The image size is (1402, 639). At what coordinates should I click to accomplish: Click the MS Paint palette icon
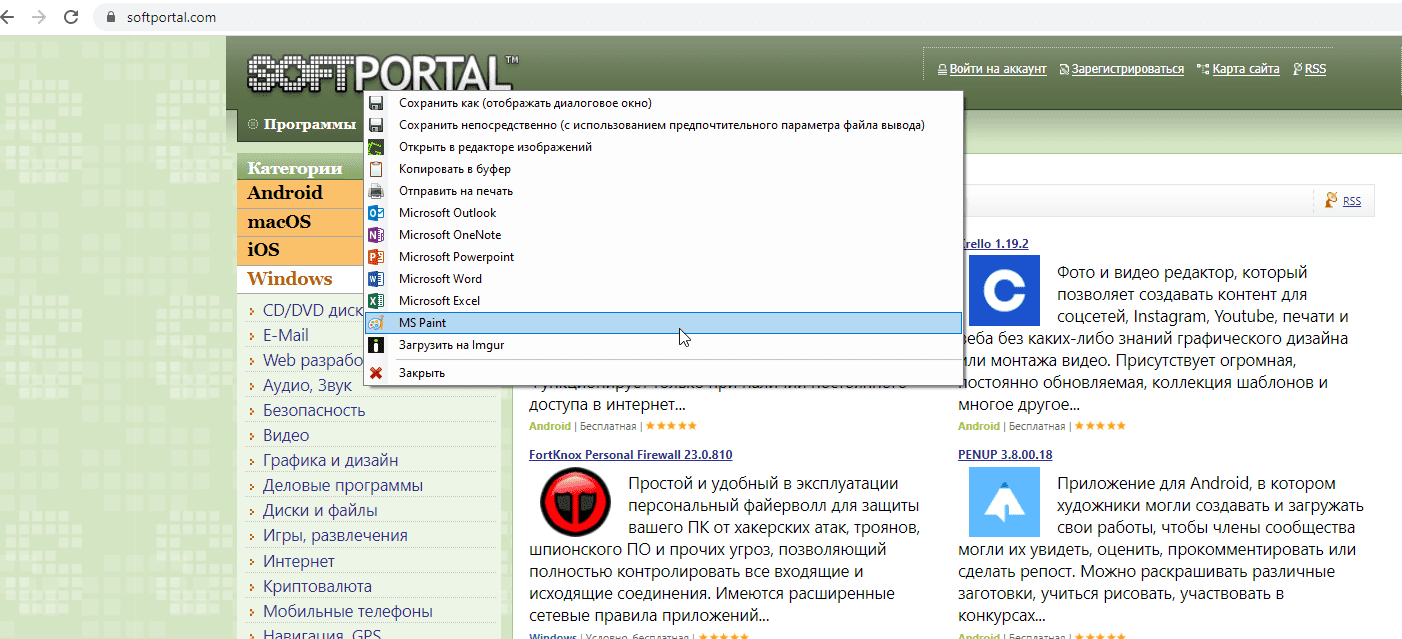[x=376, y=323]
